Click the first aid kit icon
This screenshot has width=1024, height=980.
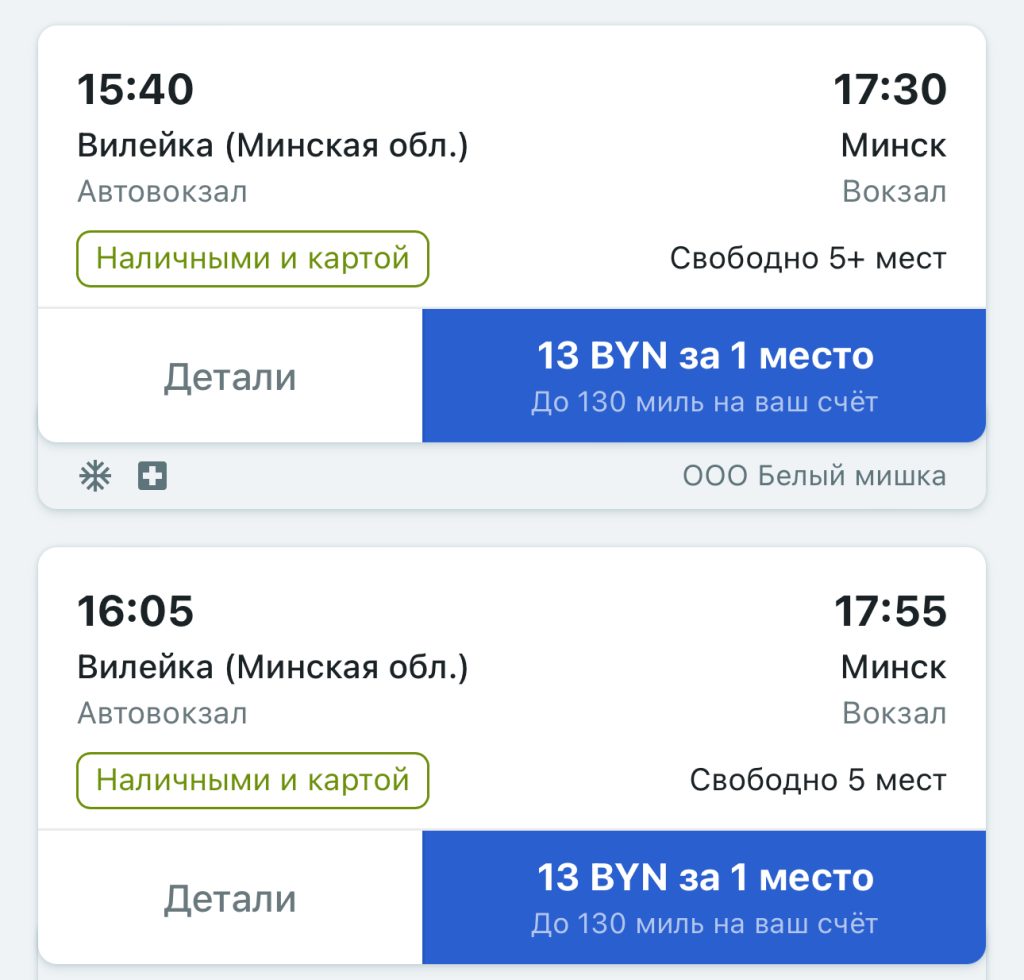[x=152, y=477]
